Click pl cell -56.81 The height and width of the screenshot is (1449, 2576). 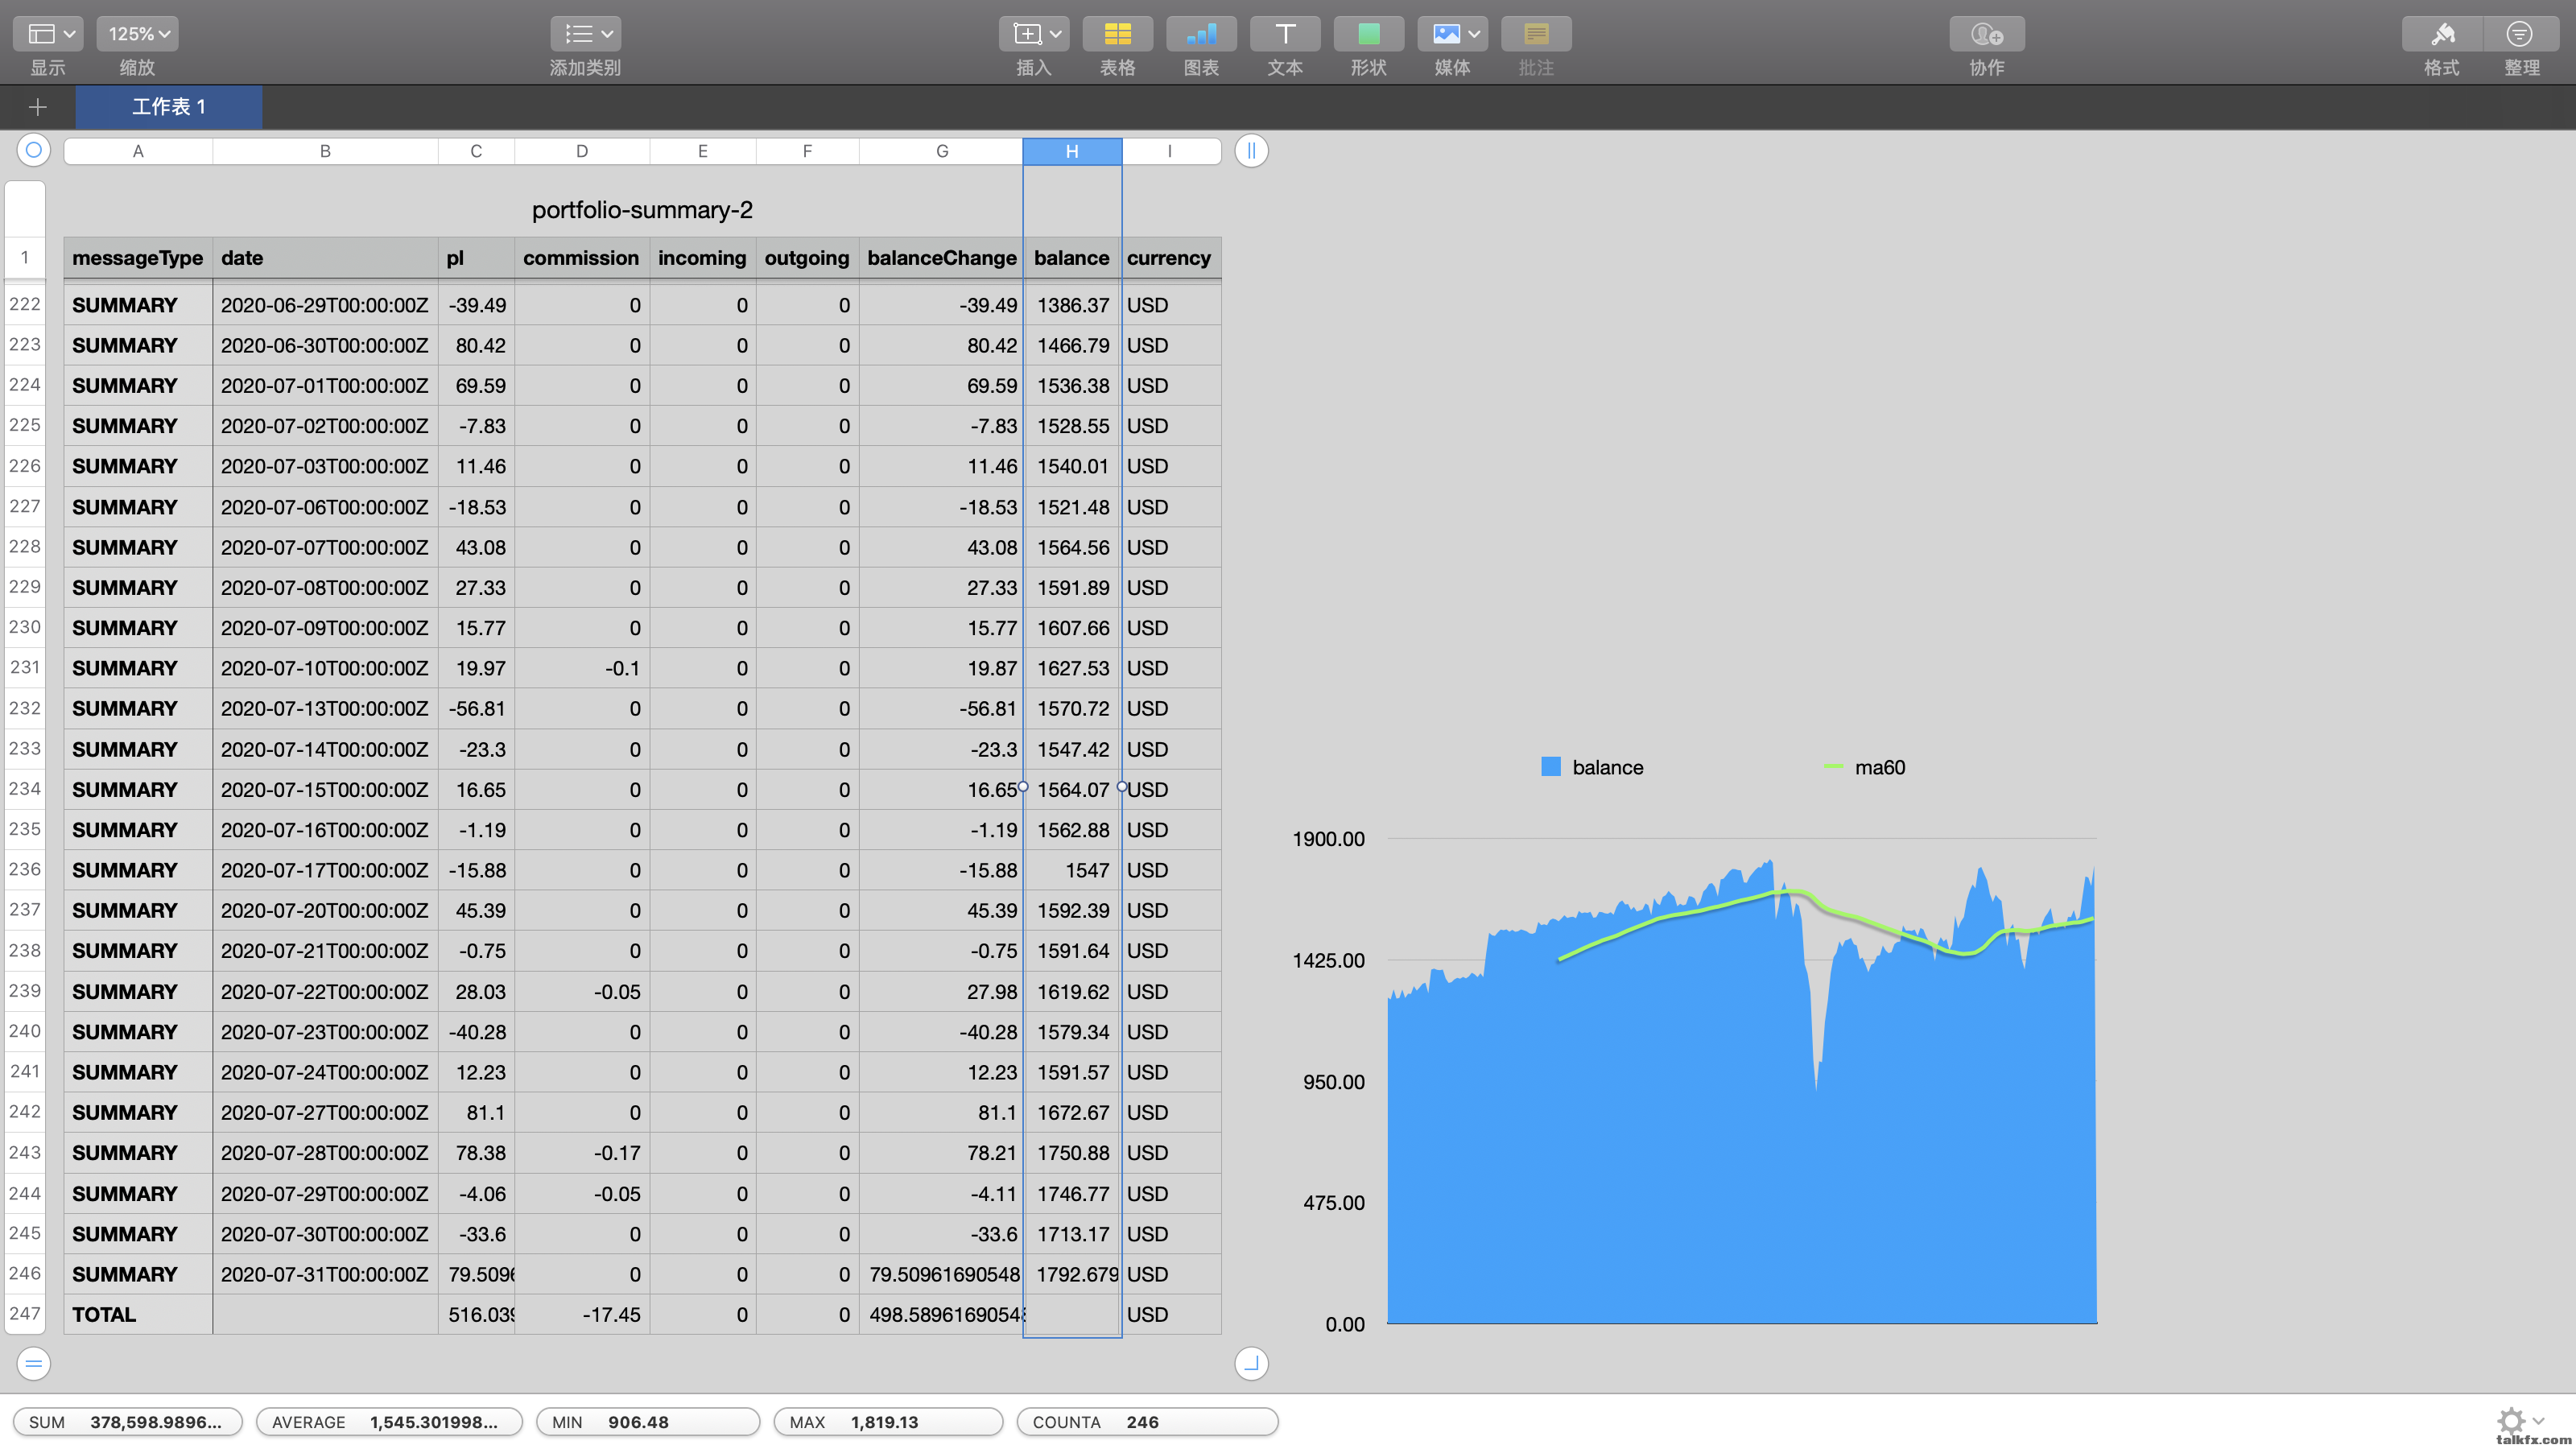476,709
